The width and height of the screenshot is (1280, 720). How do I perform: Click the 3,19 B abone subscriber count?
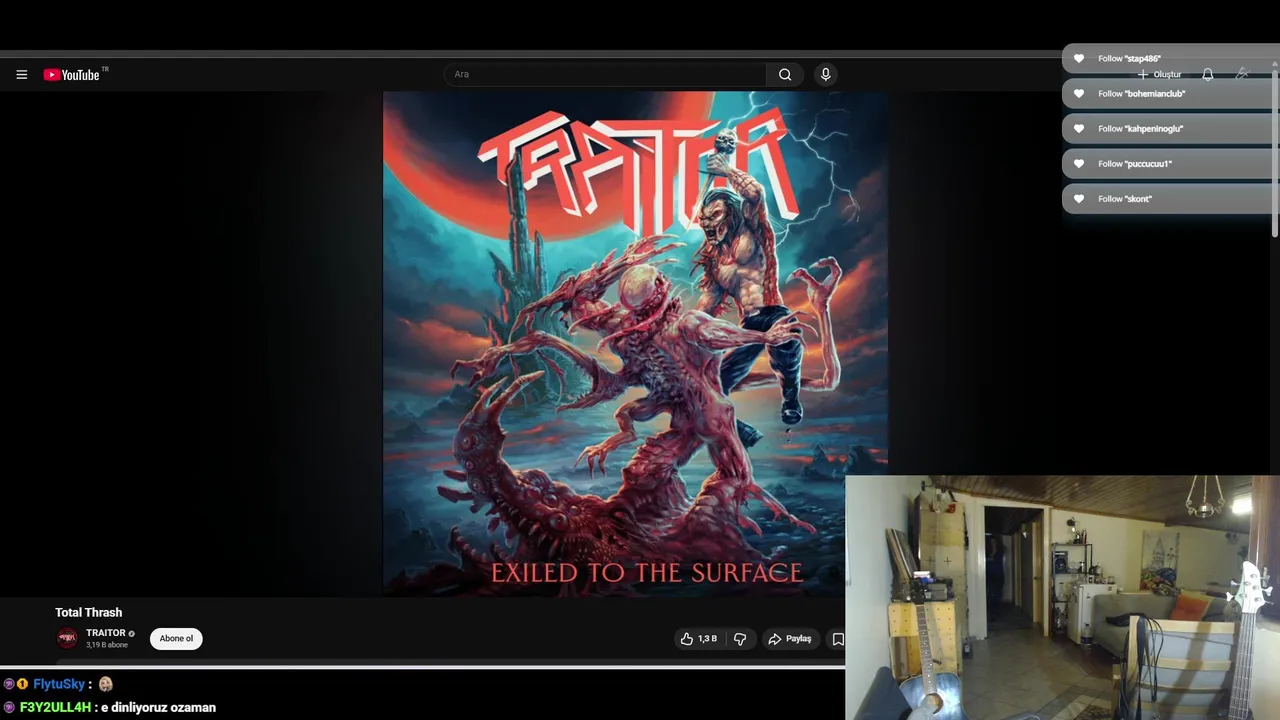tap(107, 645)
